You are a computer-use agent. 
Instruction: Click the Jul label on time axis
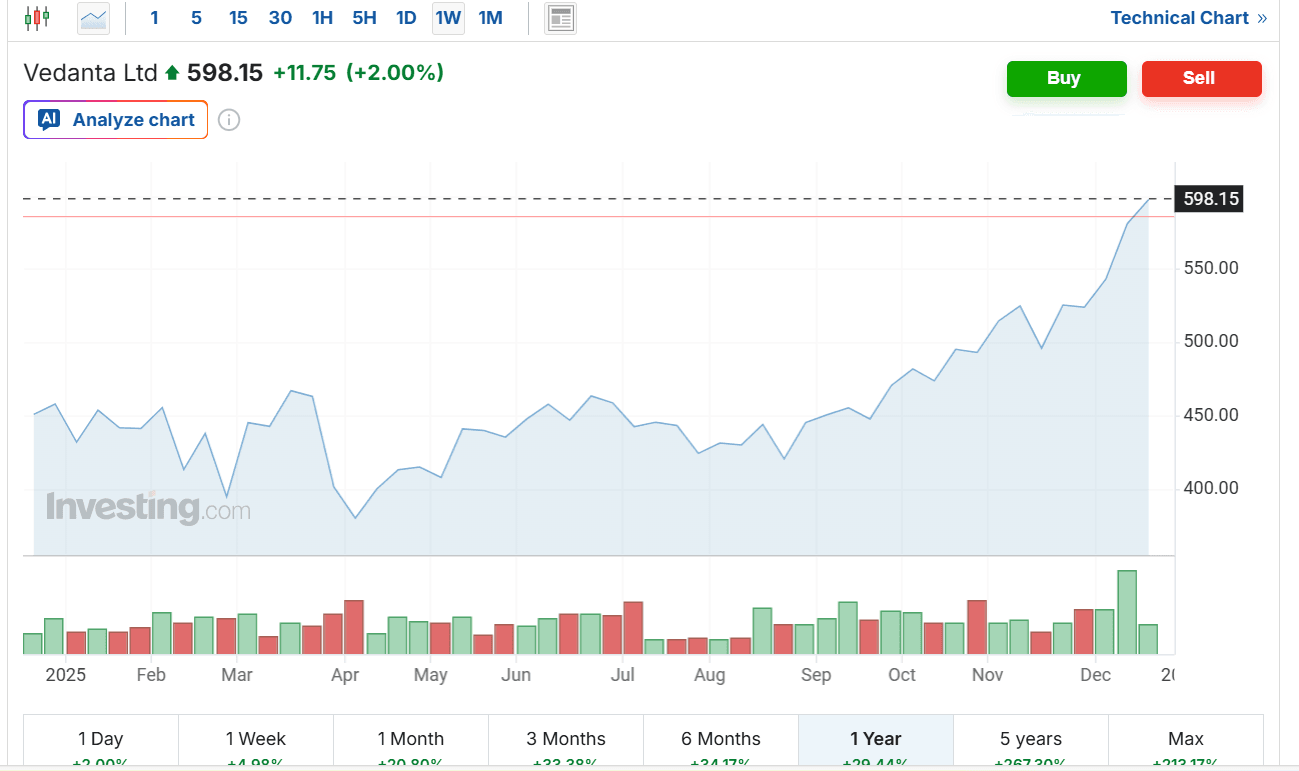[x=623, y=675]
